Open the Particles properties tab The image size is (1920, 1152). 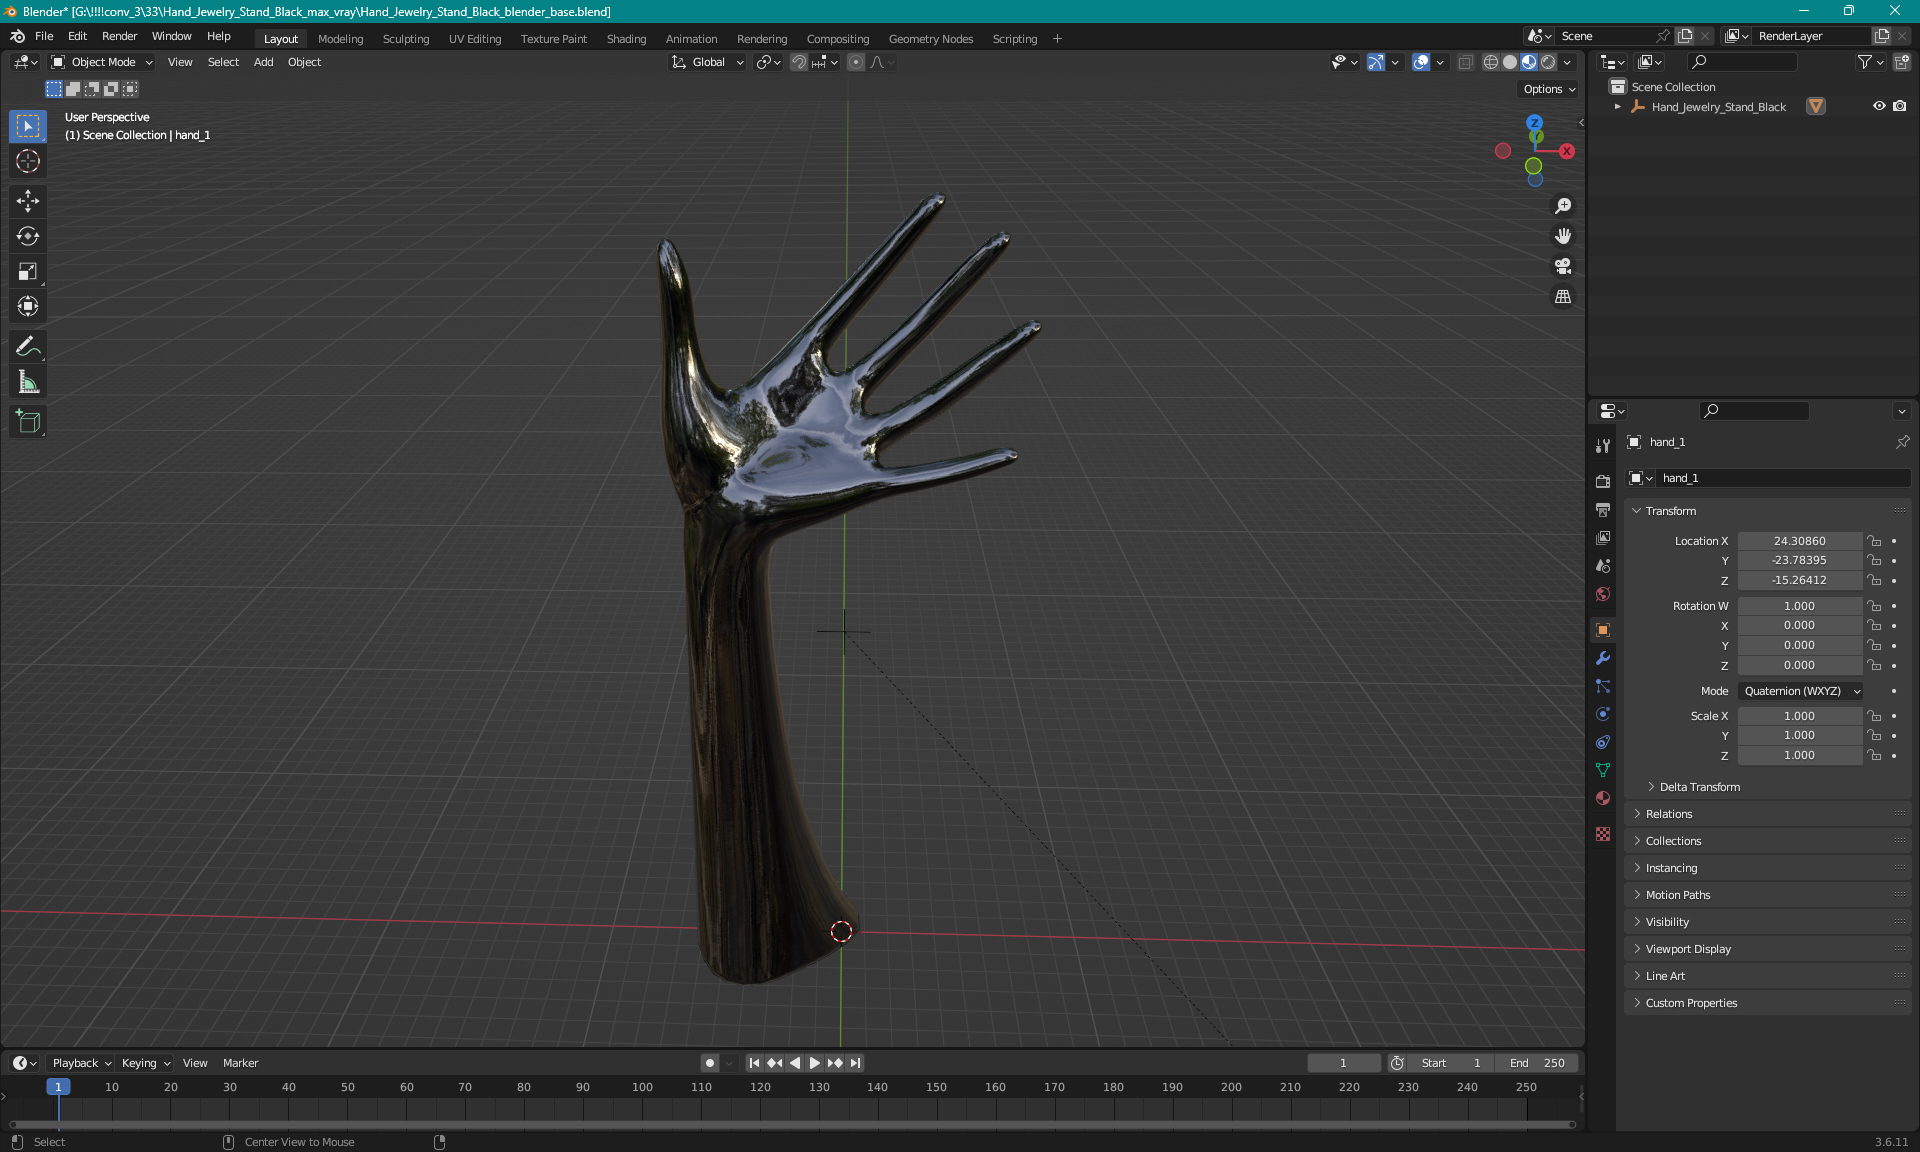pos(1603,686)
